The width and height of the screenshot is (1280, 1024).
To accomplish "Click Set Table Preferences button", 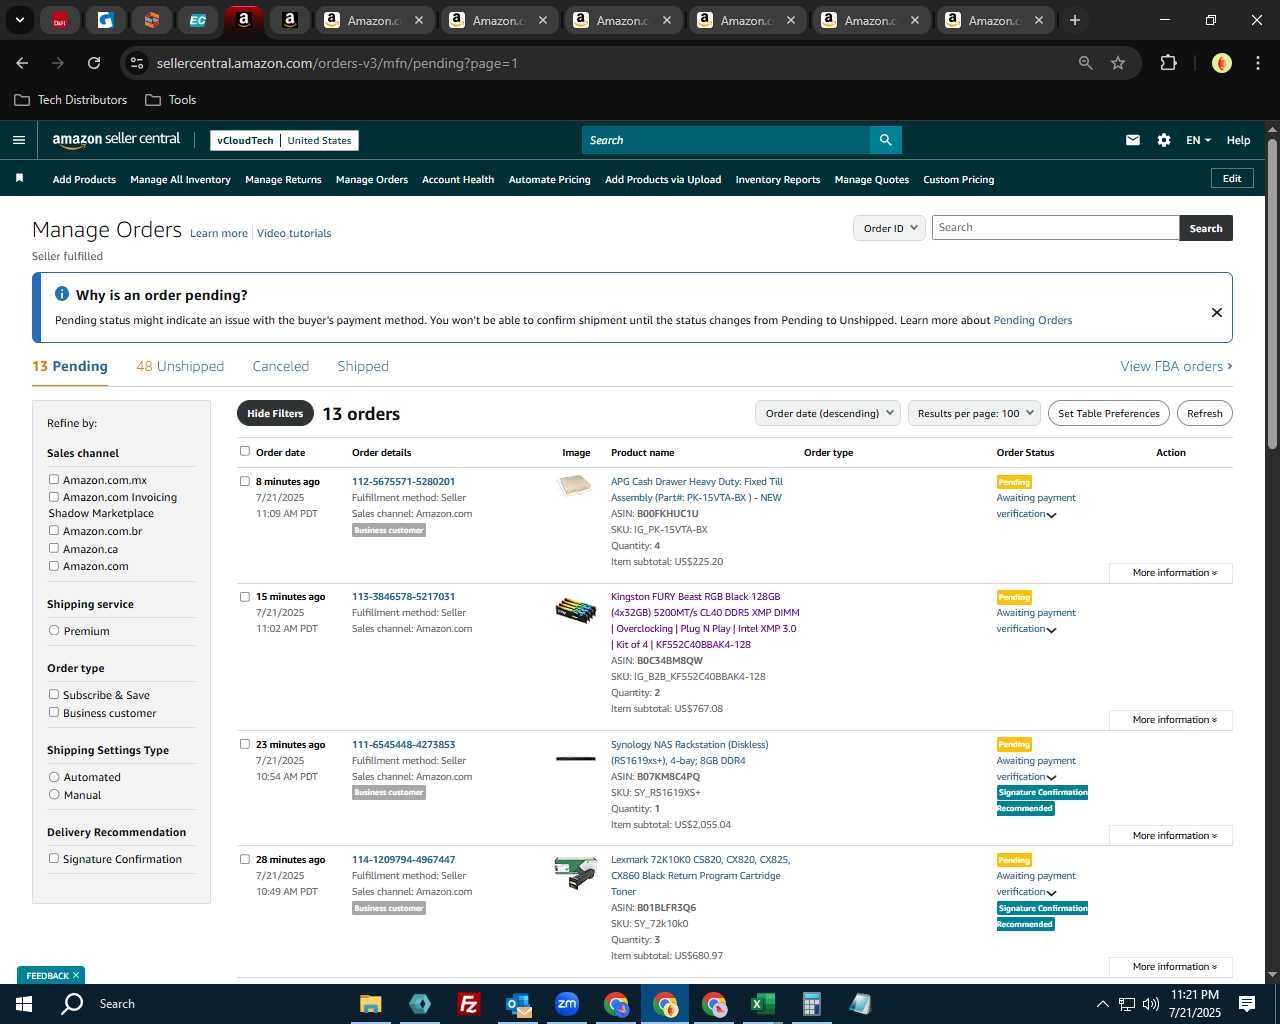I will coord(1109,413).
